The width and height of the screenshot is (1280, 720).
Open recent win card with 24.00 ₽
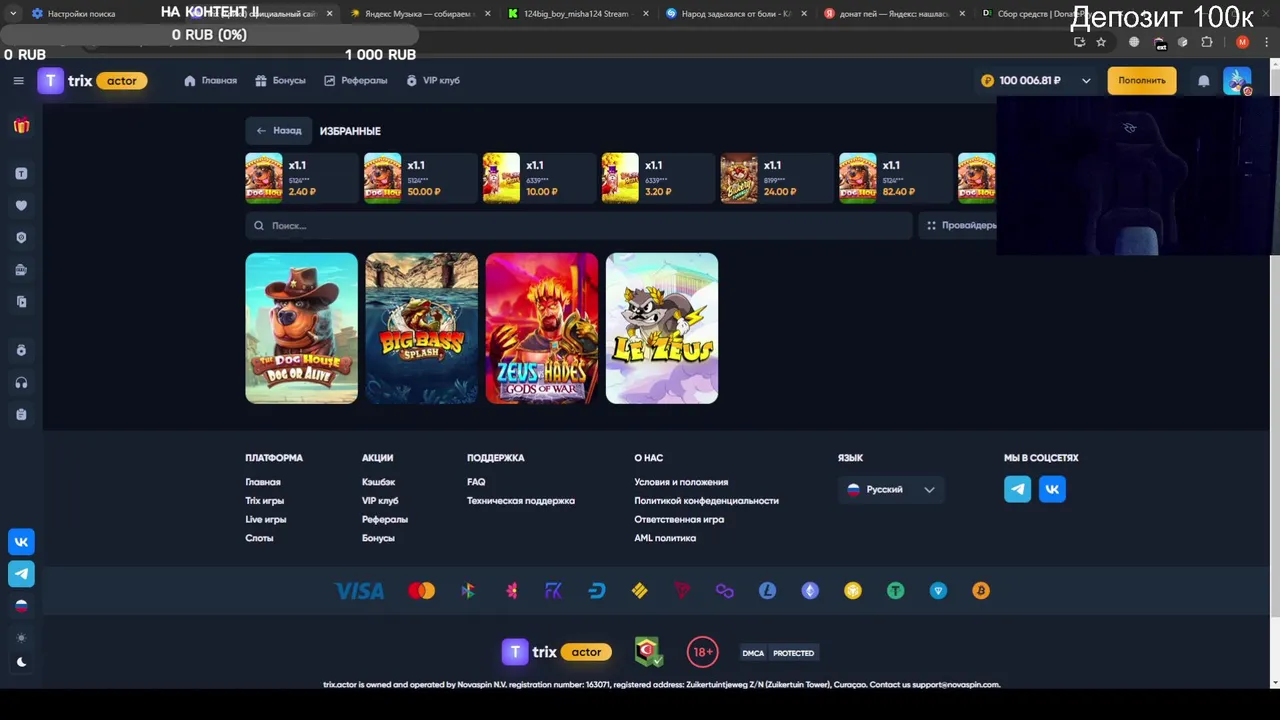(775, 178)
